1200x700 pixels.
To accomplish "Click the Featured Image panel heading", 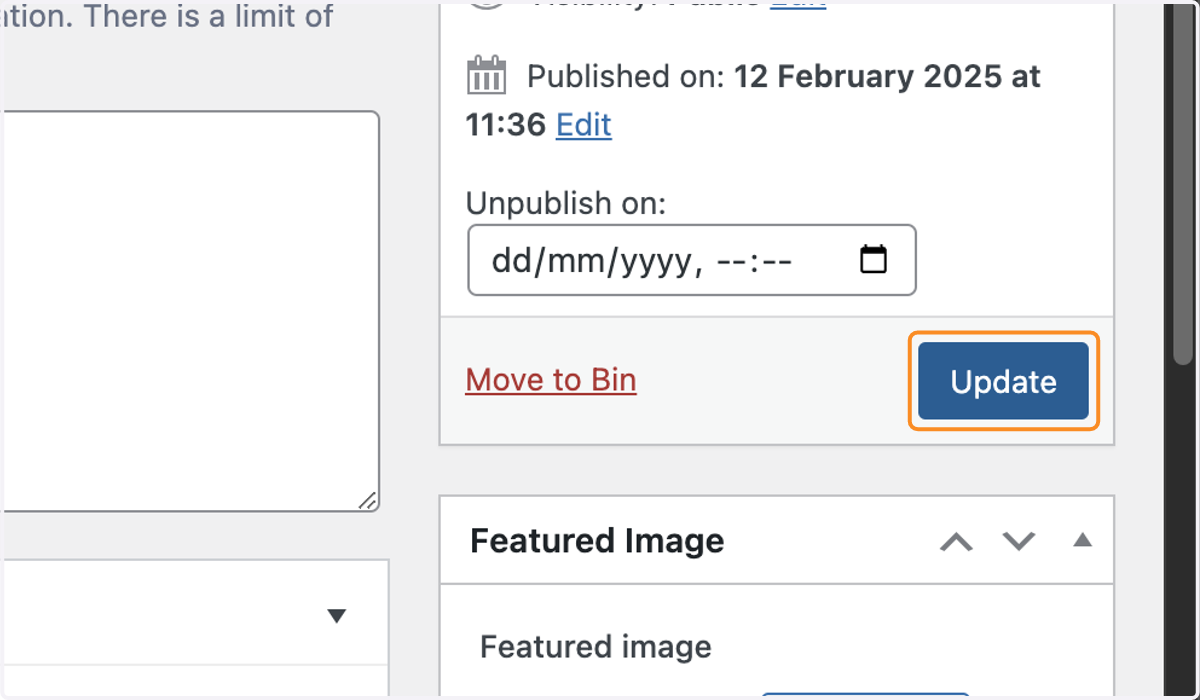I will pos(597,541).
